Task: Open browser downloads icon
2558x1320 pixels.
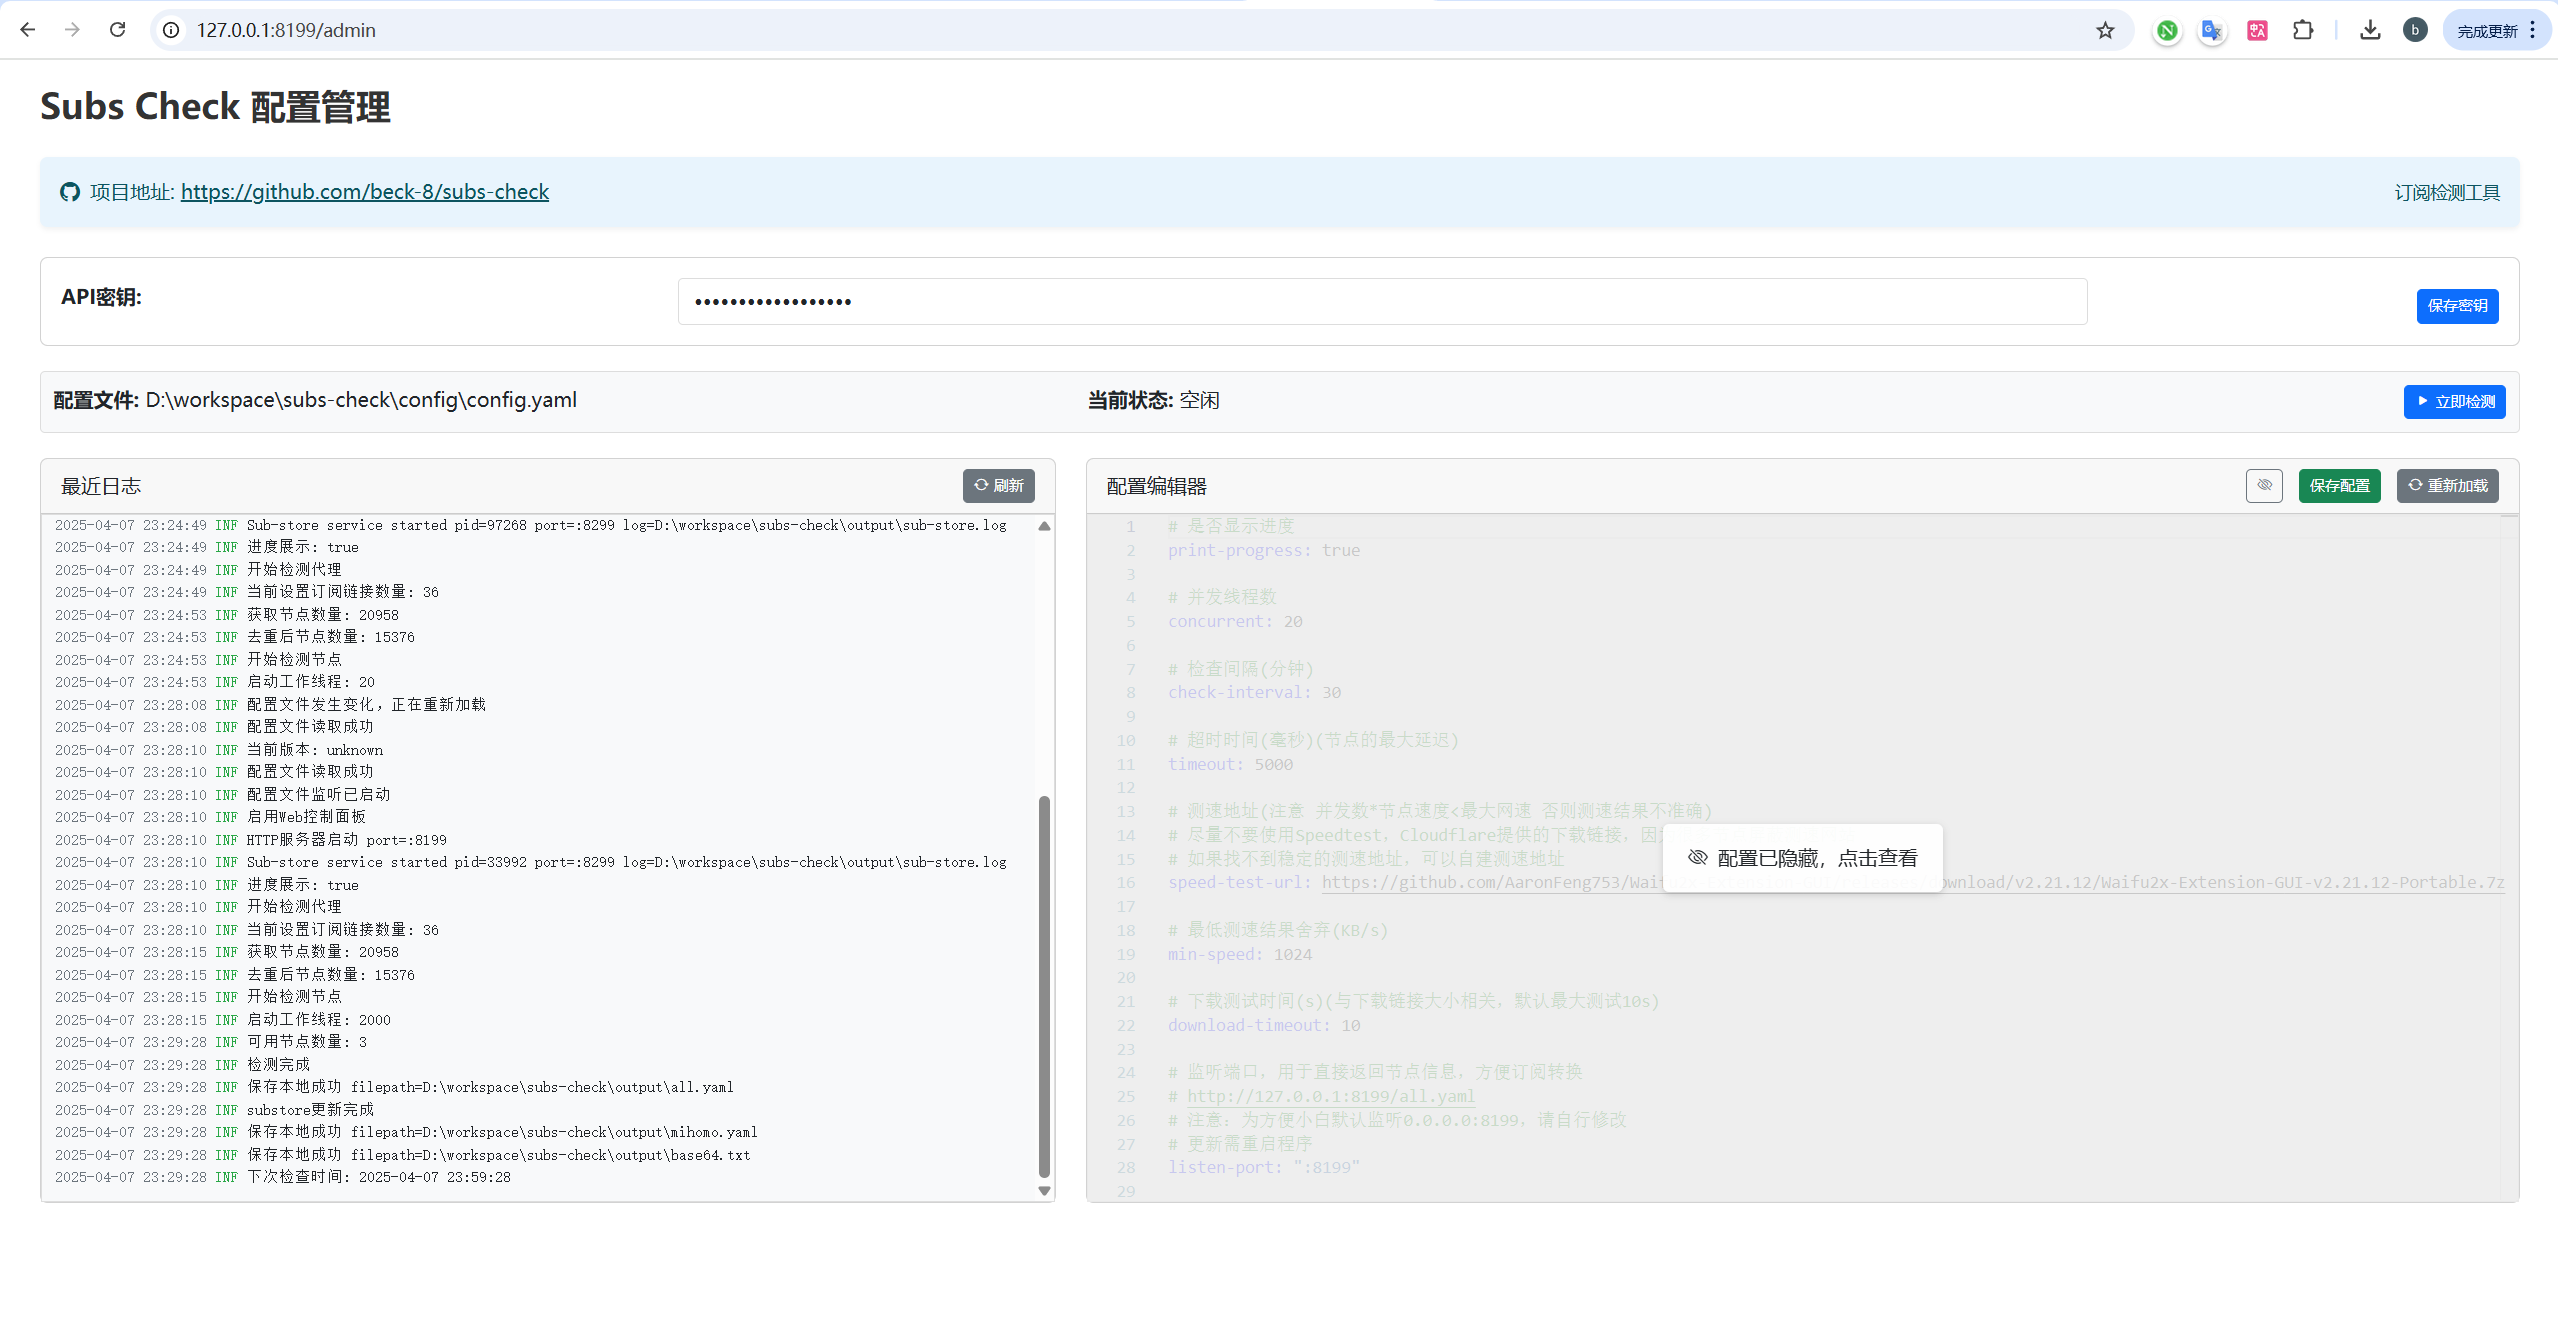Action: (2369, 30)
